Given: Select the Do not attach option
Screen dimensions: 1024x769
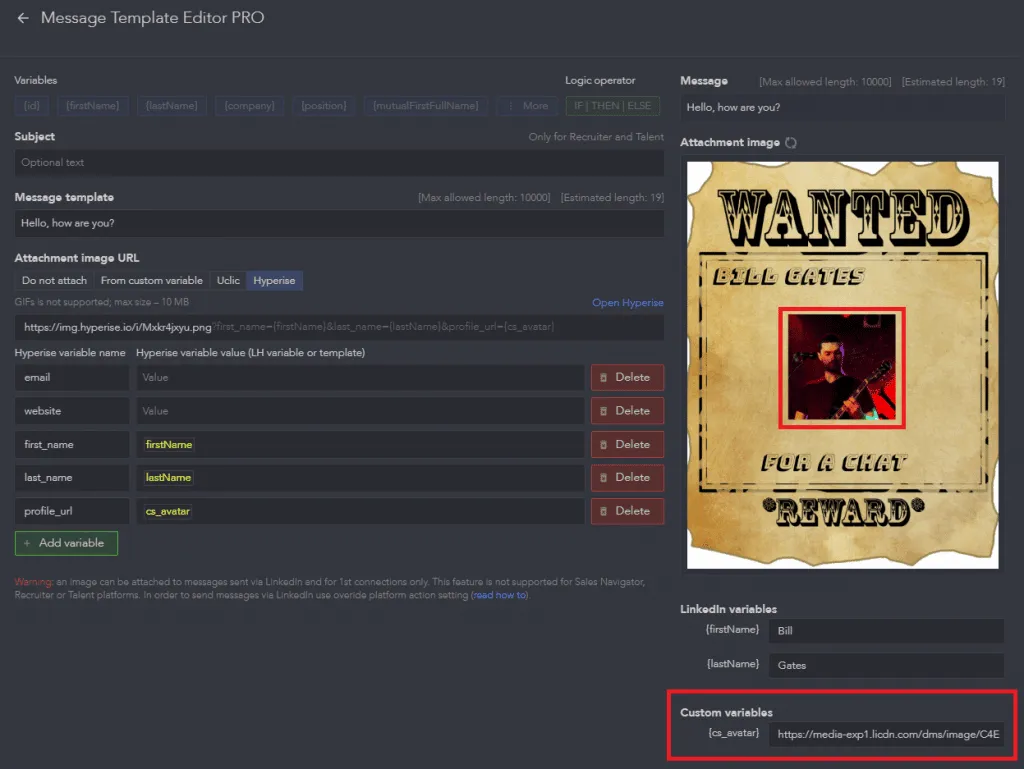Looking at the screenshot, I should [54, 281].
